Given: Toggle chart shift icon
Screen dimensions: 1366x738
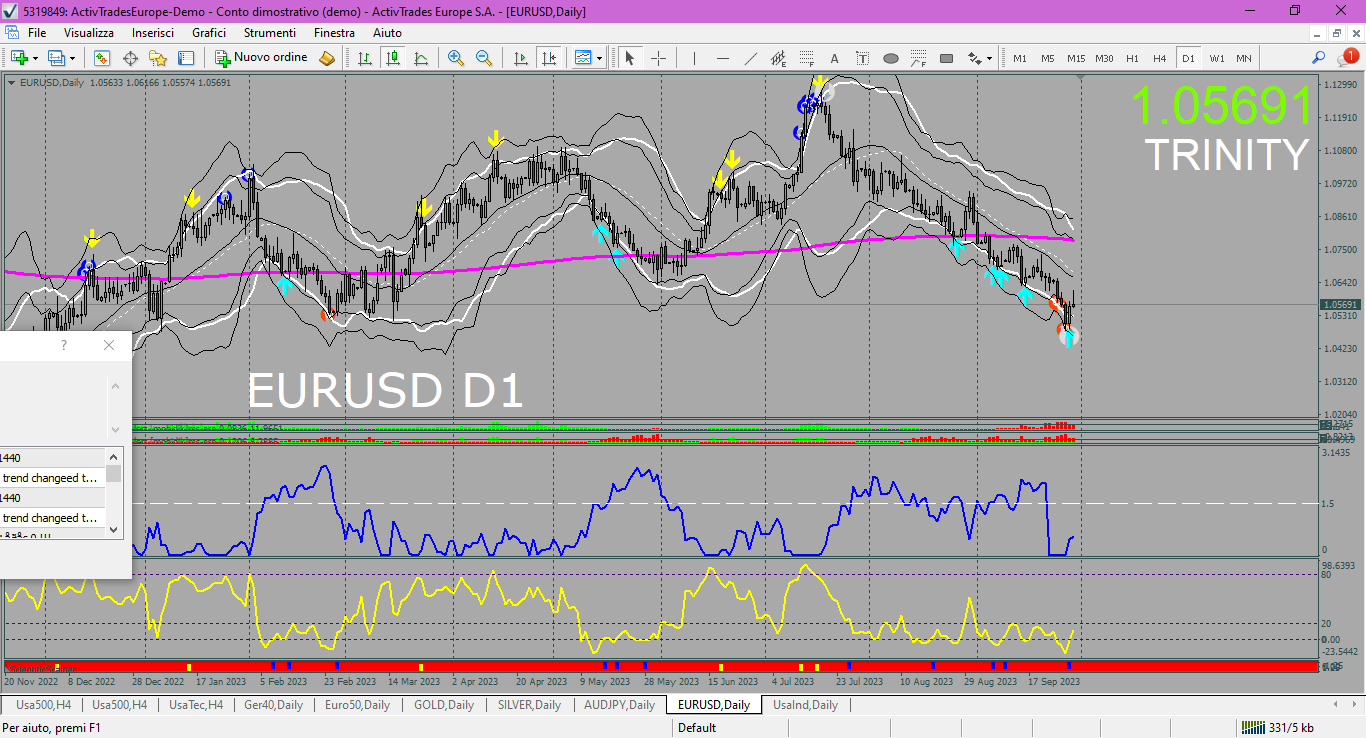Looking at the screenshot, I should point(548,58).
